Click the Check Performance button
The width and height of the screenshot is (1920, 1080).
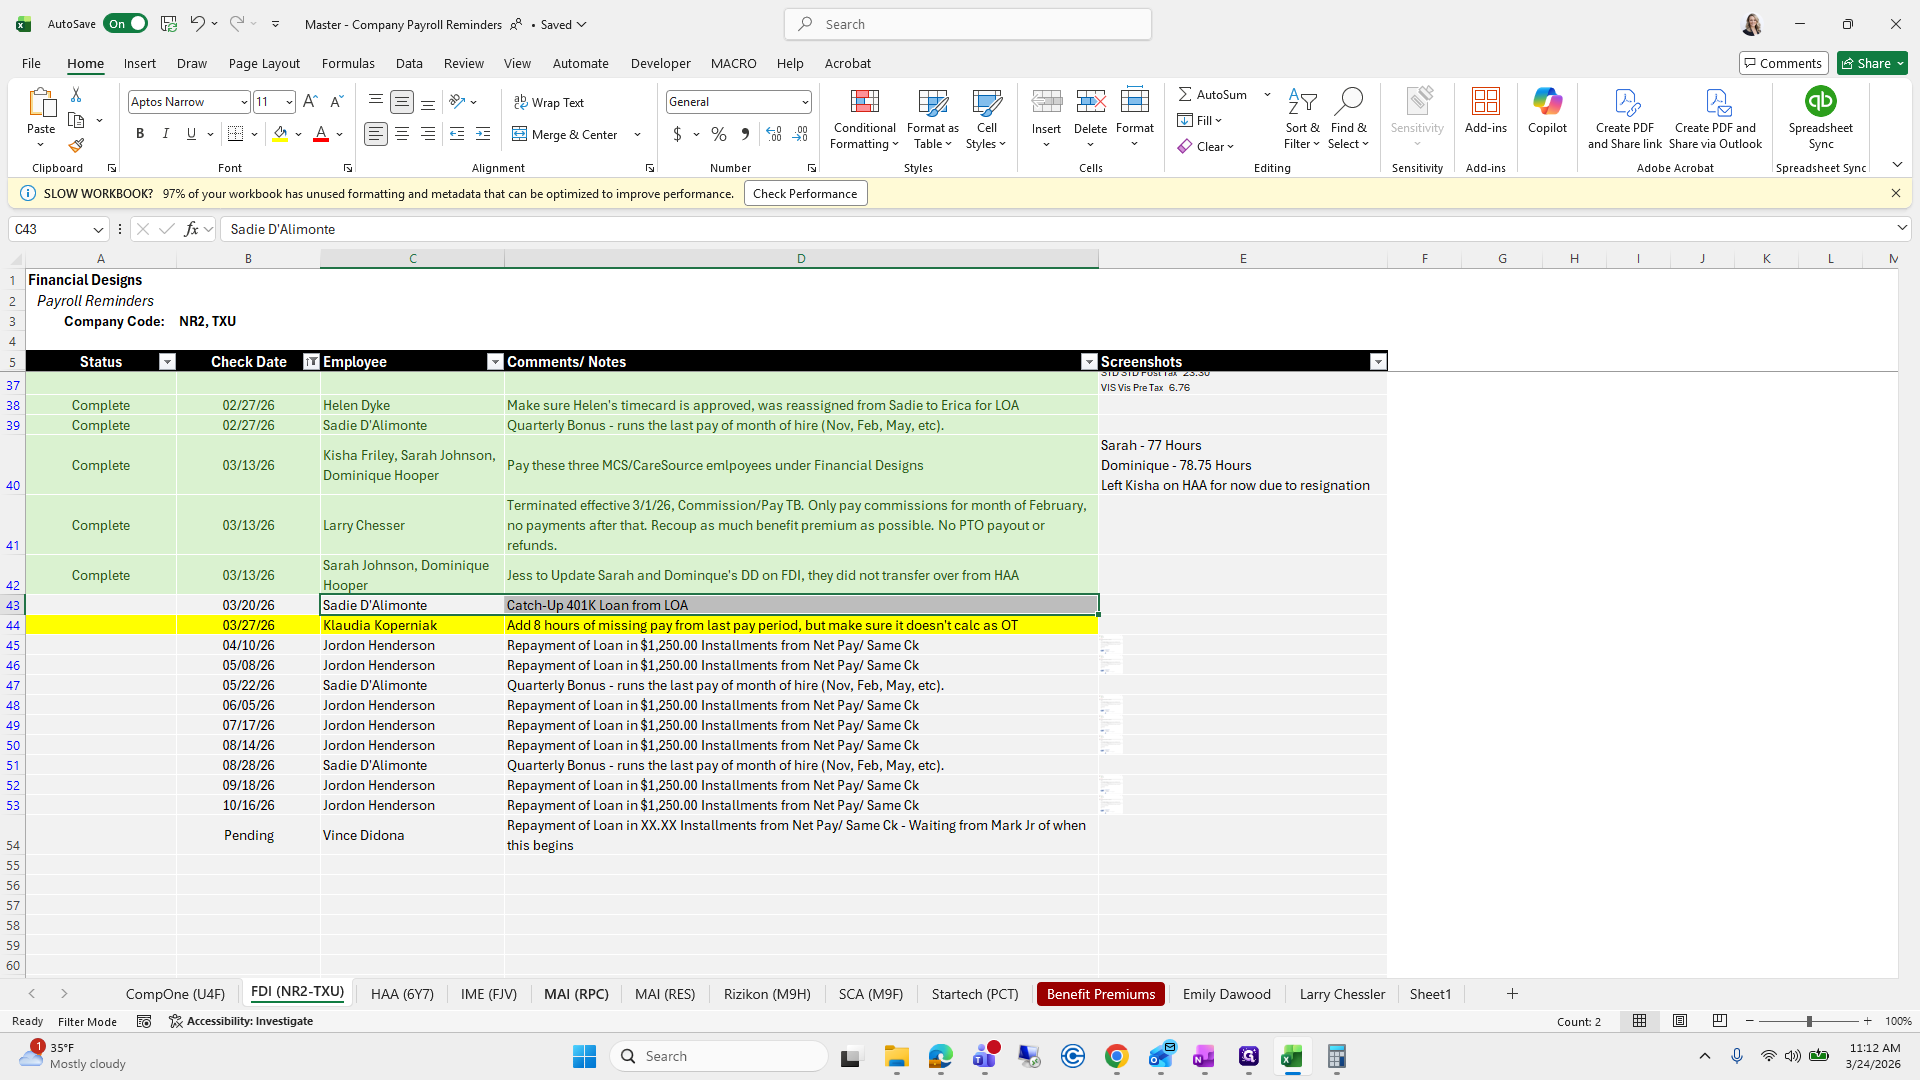pyautogui.click(x=805, y=194)
